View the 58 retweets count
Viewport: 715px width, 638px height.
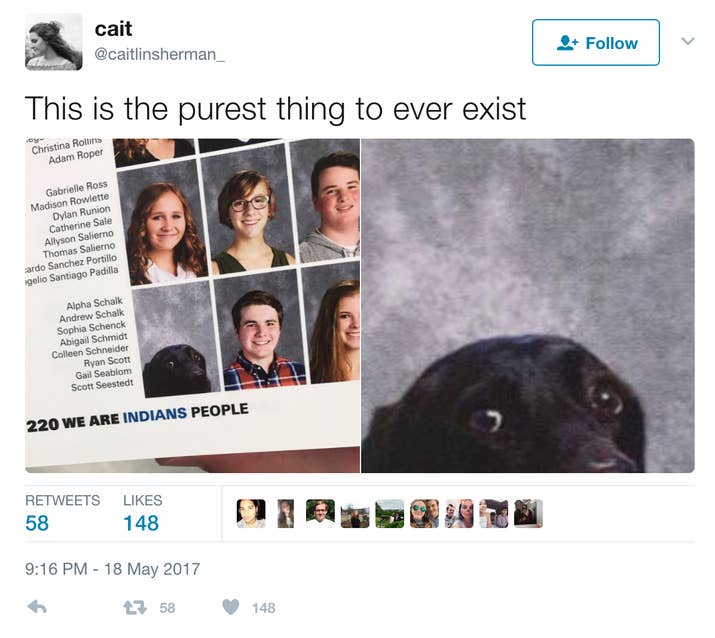(37, 523)
